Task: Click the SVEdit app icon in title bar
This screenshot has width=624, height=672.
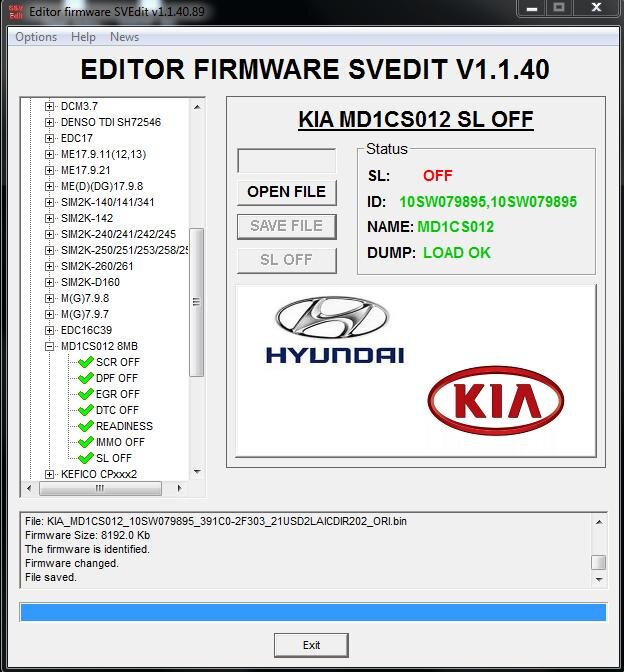Action: tap(16, 12)
